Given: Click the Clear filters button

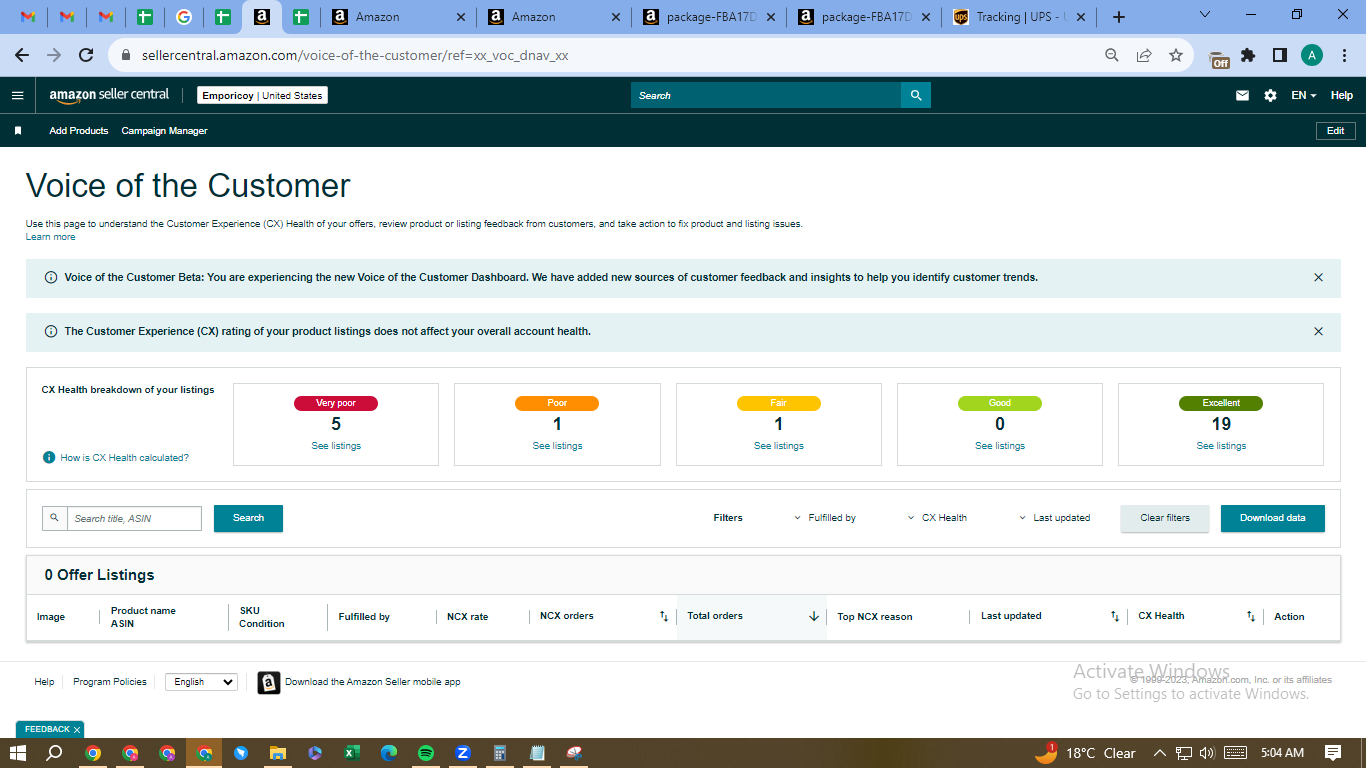Looking at the screenshot, I should click(x=1165, y=518).
